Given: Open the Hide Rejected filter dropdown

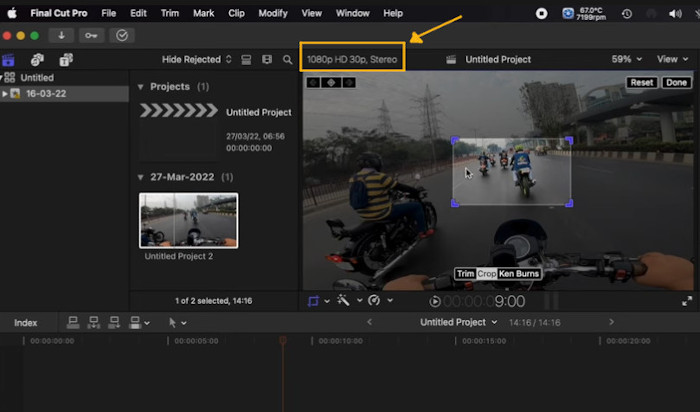Looking at the screenshot, I should click(196, 59).
